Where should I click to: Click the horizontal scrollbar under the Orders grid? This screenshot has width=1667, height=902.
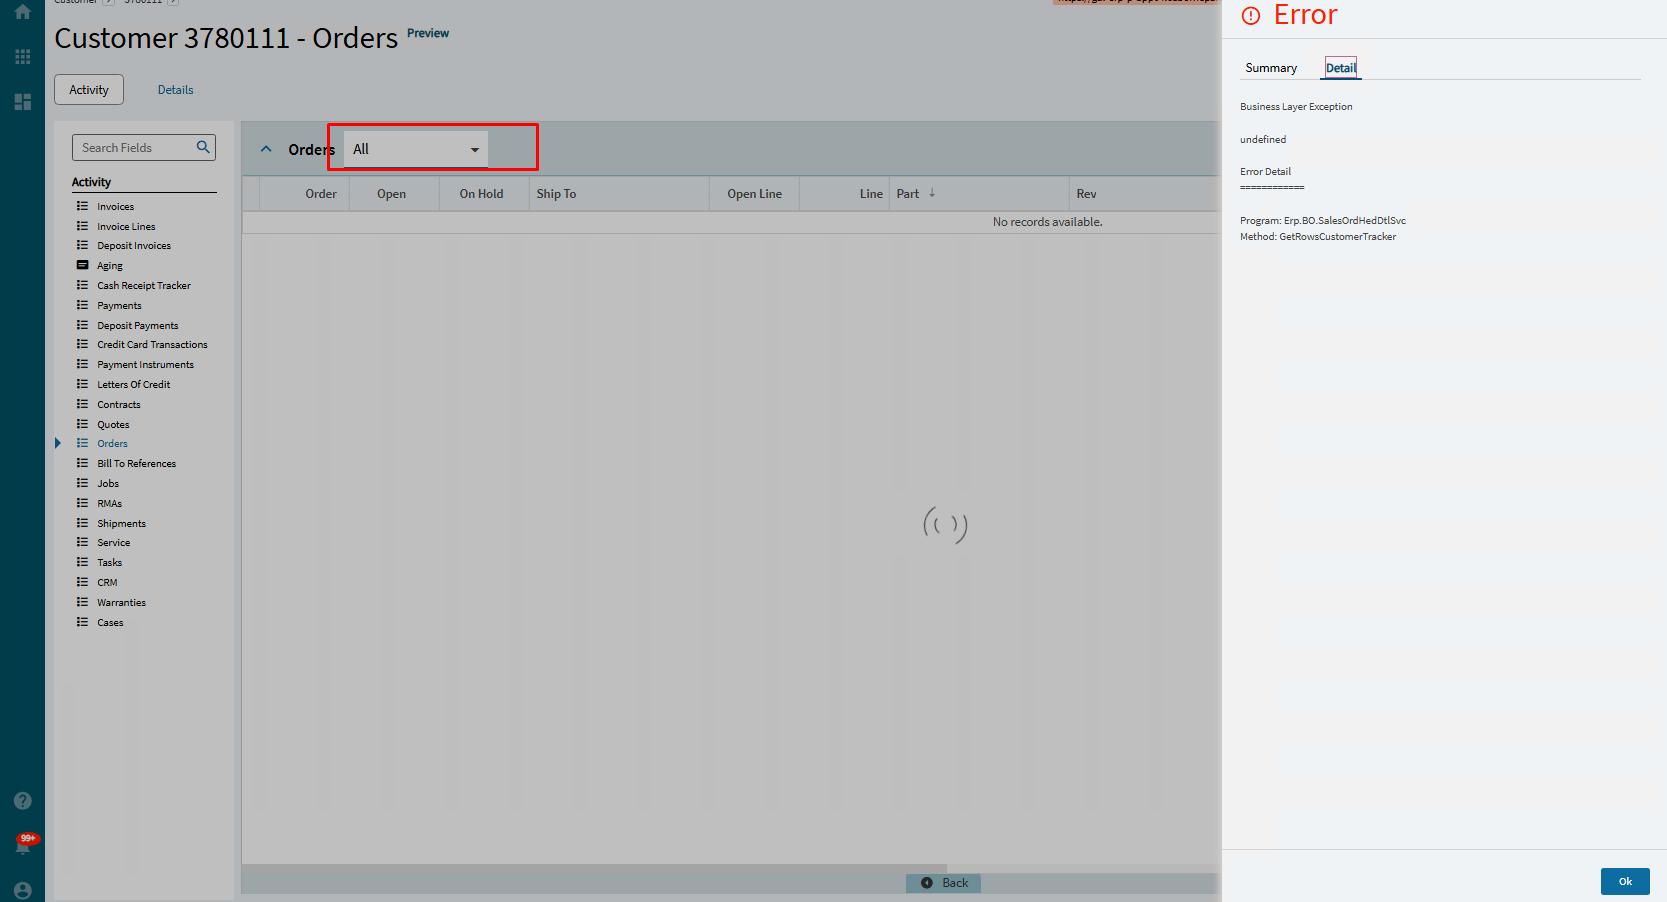click(x=594, y=869)
